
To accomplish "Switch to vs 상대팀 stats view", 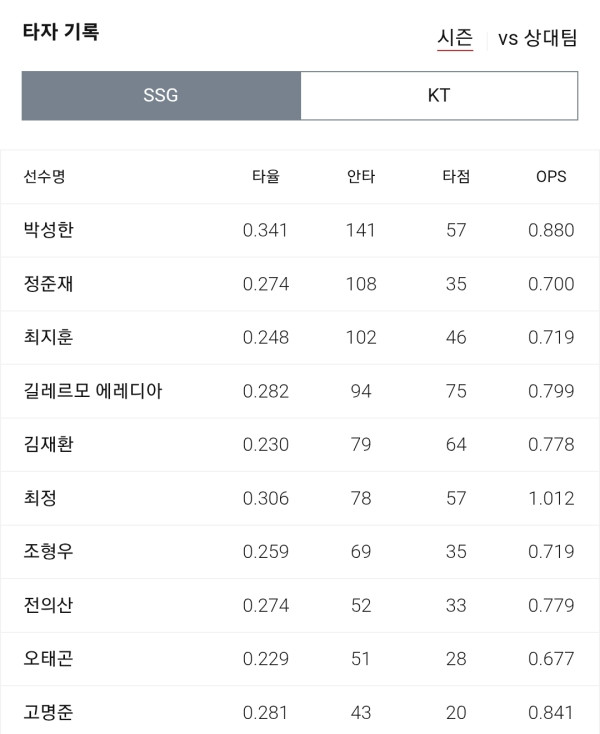I will click(537, 38).
